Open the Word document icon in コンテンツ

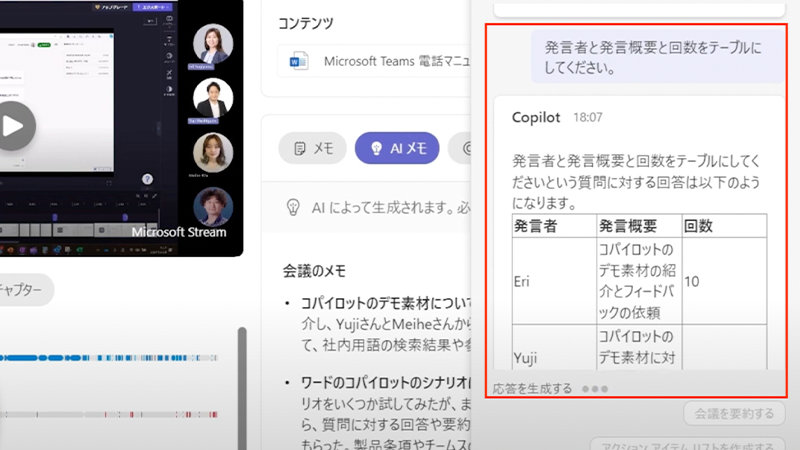coord(300,62)
